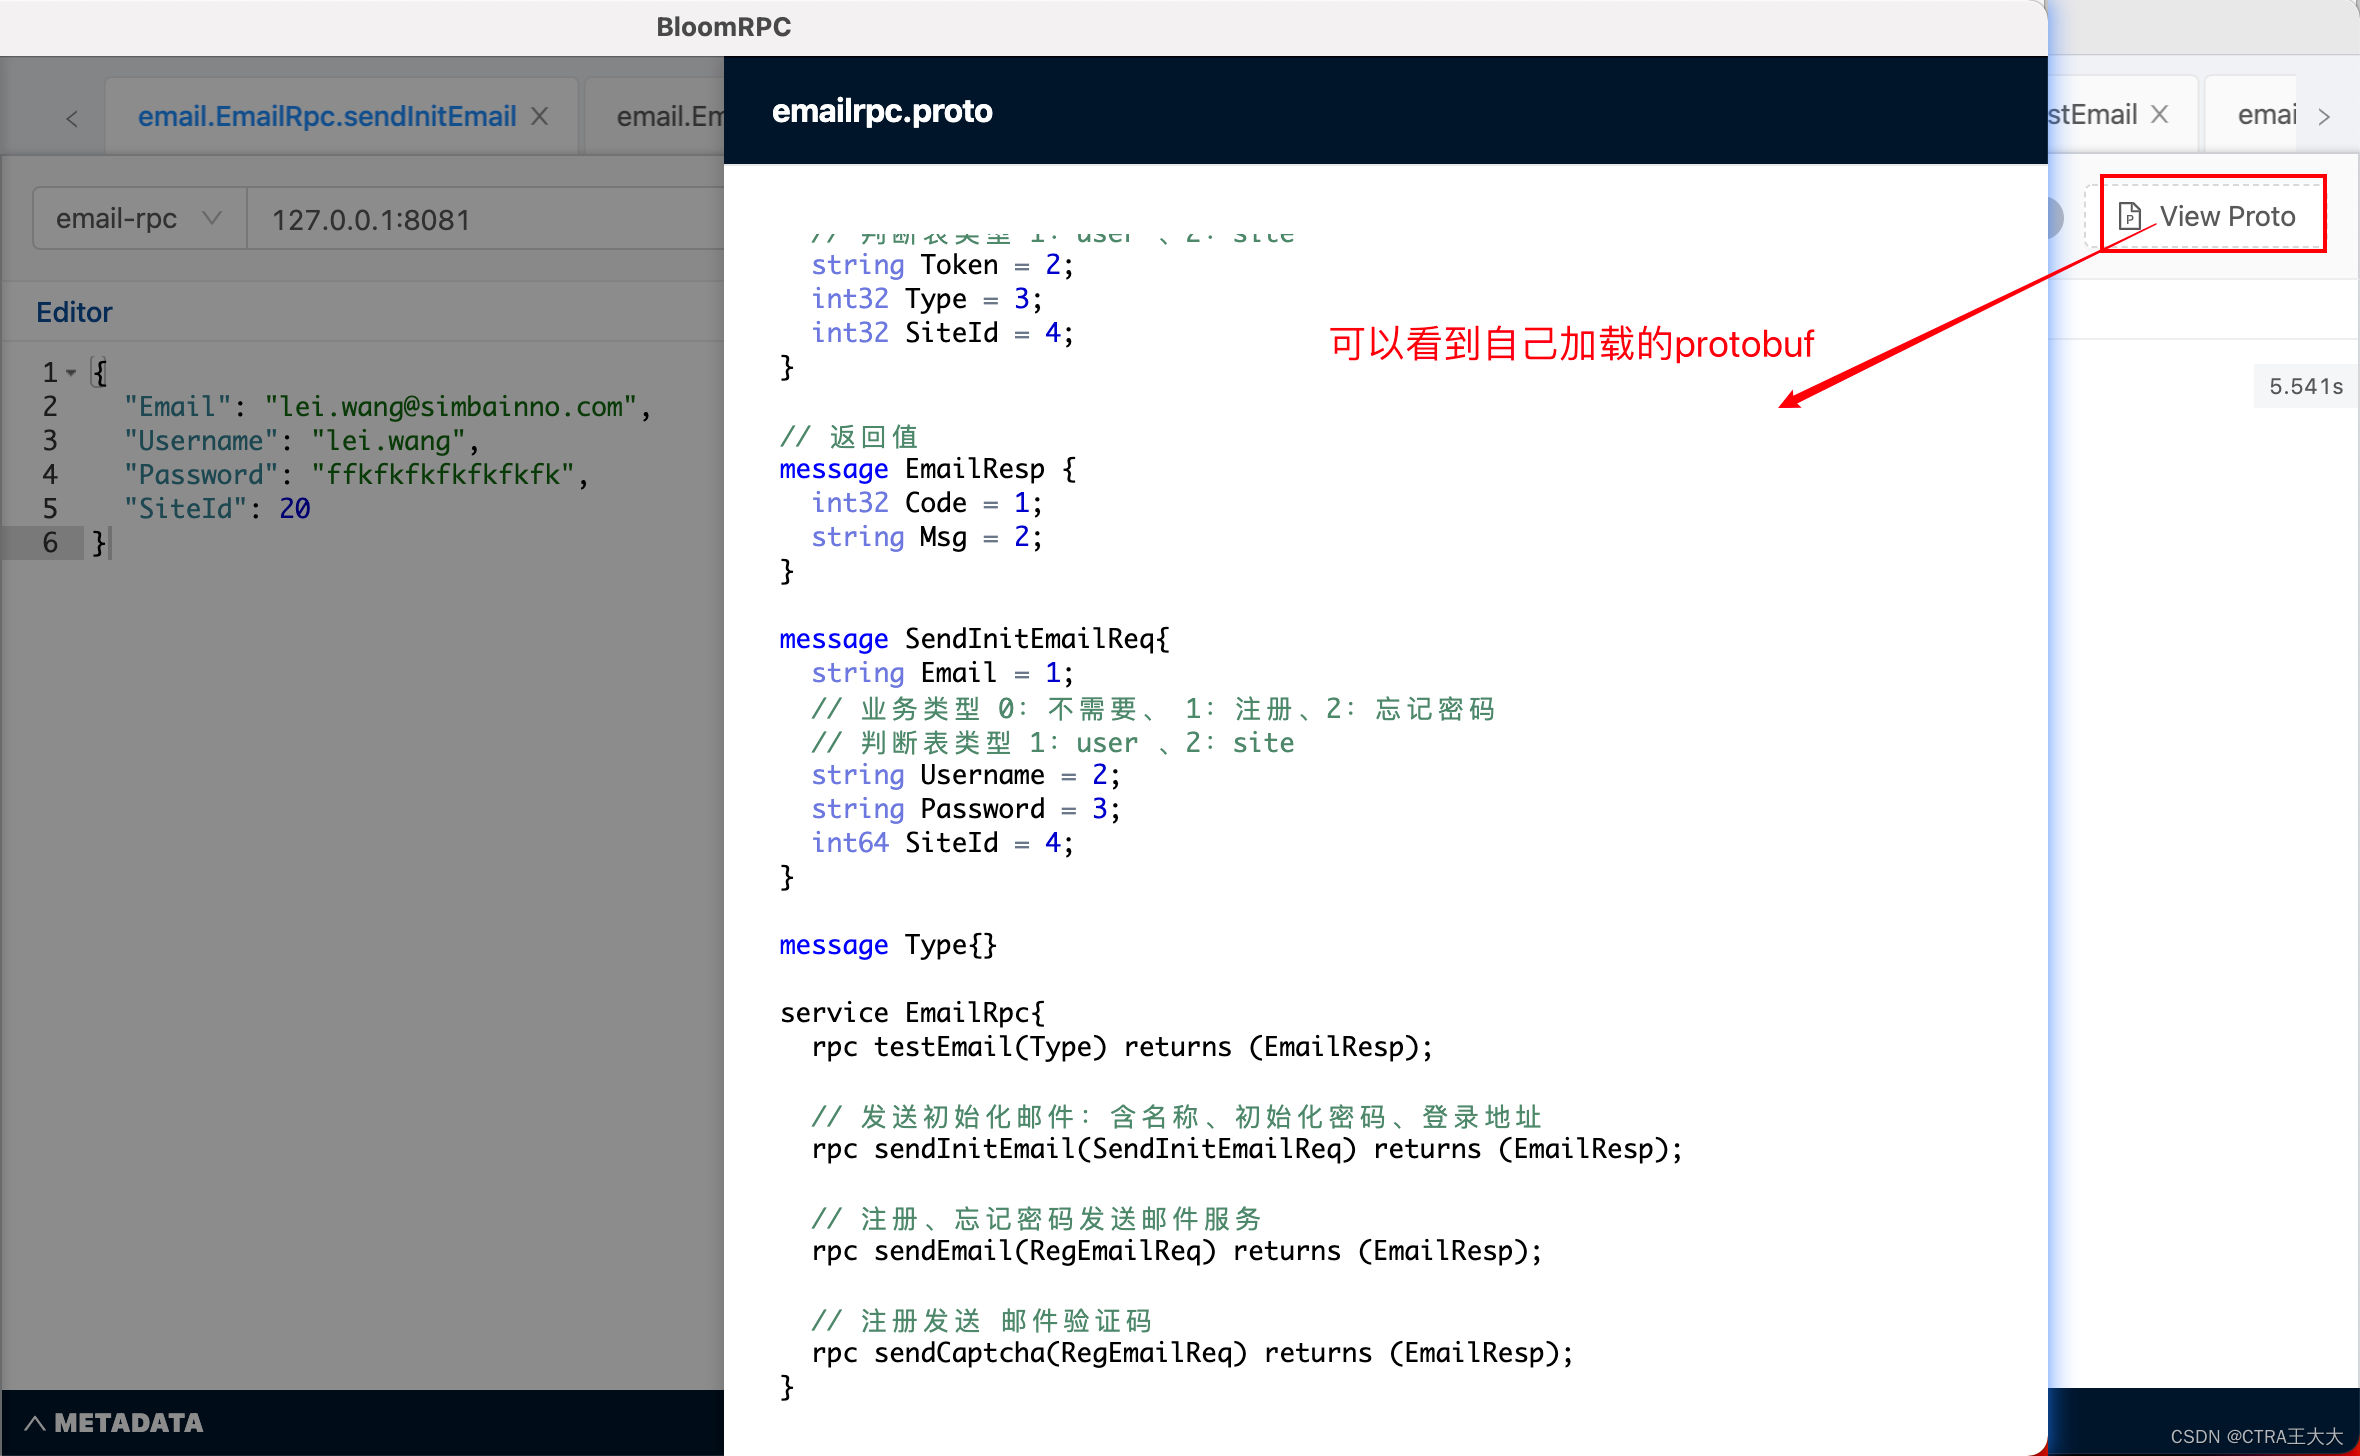Select the tab ending in stEmail
2360x1456 pixels.
(x=2092, y=114)
